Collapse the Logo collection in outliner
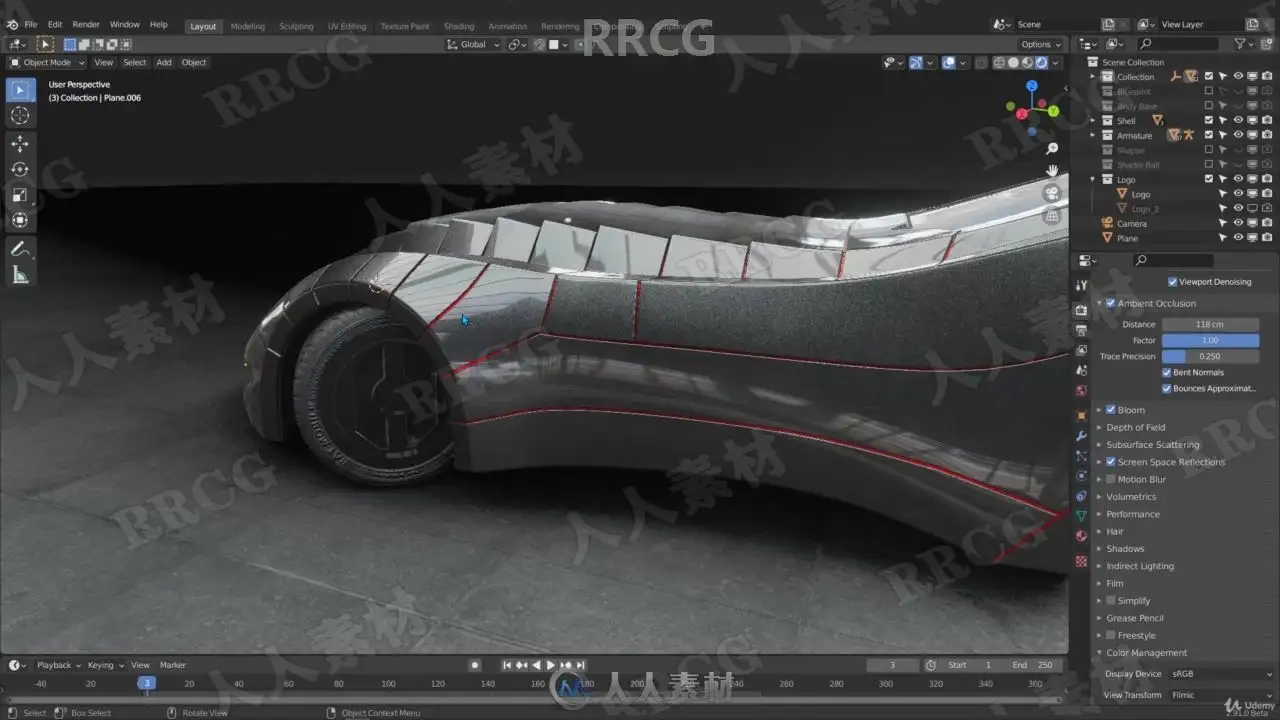1280x720 pixels. pos(1093,179)
